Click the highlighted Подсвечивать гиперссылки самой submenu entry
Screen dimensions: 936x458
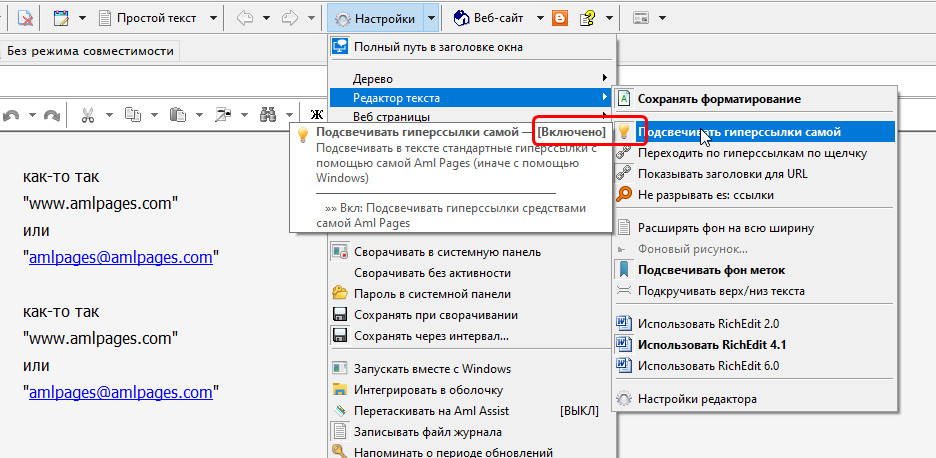click(x=755, y=131)
